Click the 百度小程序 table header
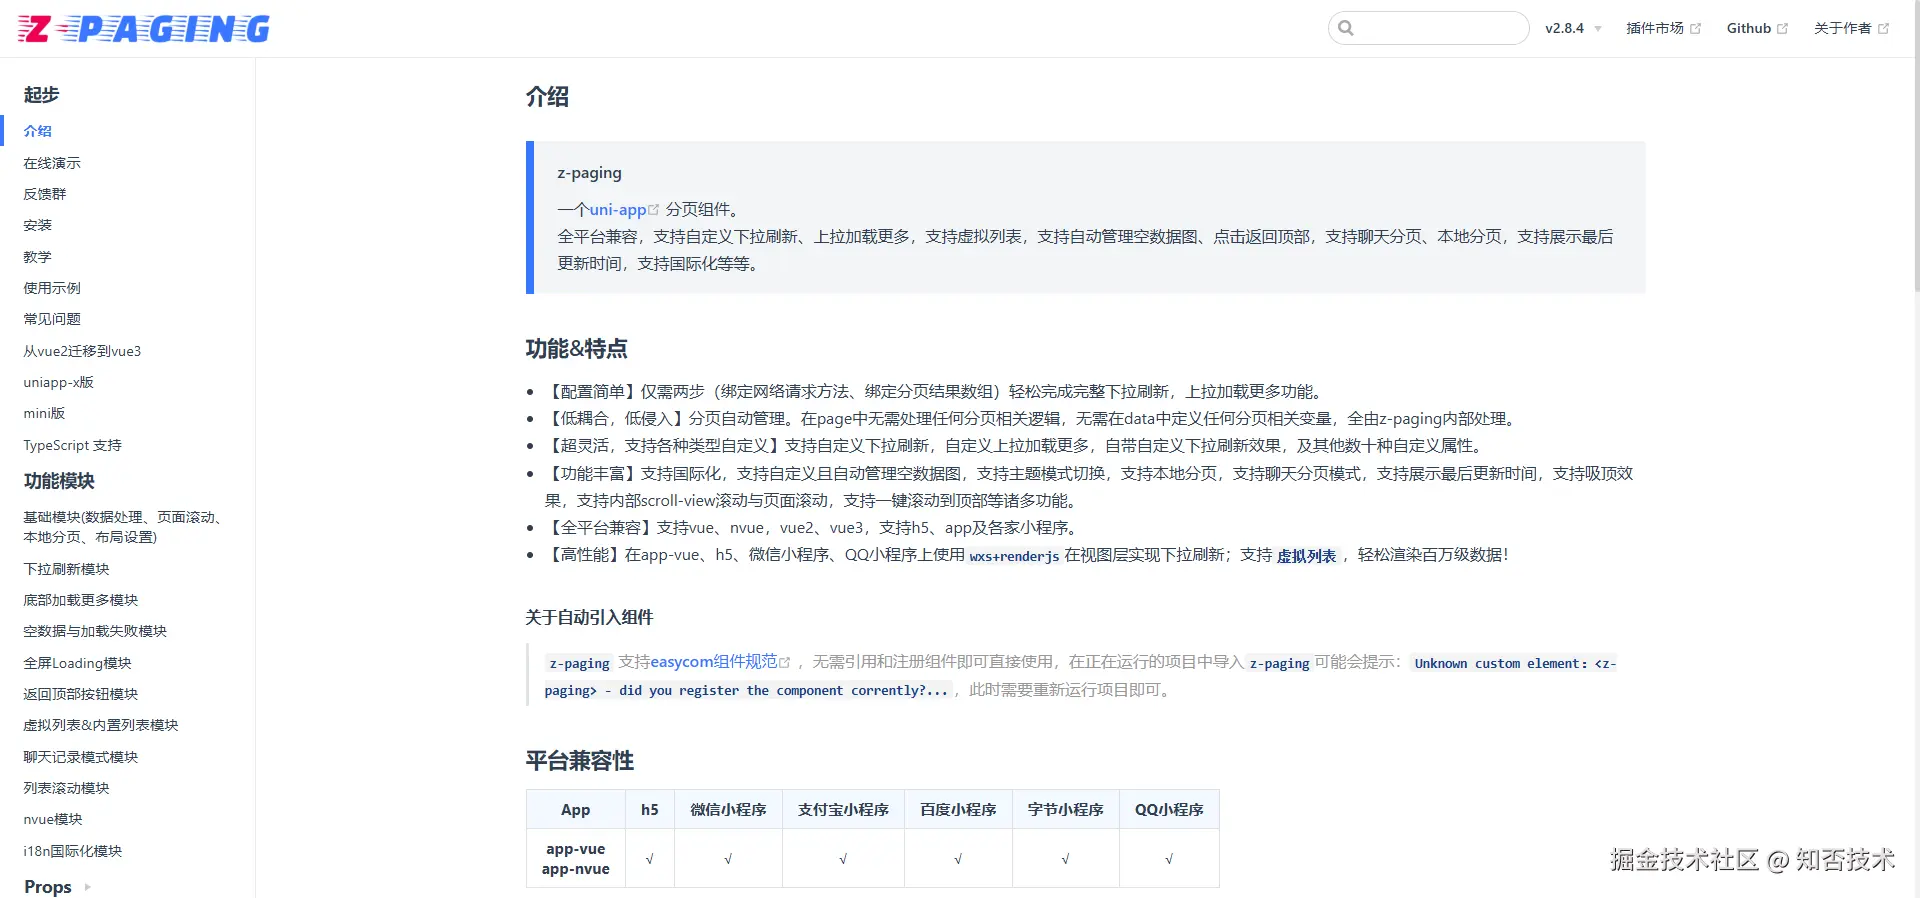1920x898 pixels. [x=958, y=810]
